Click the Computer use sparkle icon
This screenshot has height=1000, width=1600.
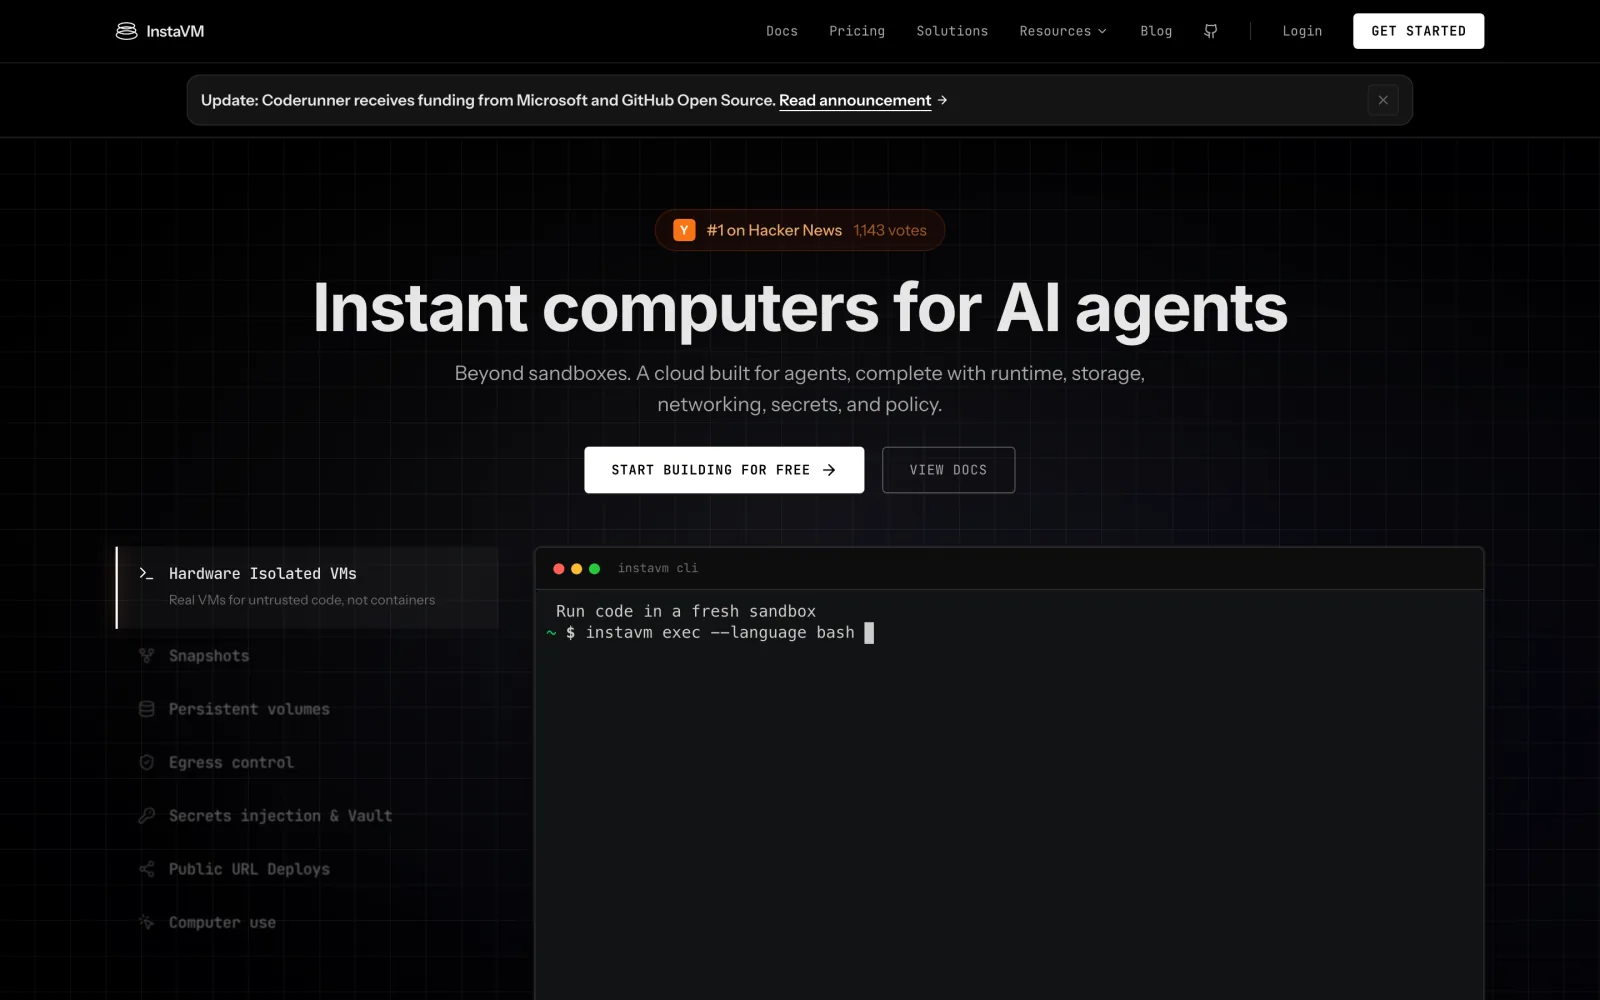pos(146,922)
